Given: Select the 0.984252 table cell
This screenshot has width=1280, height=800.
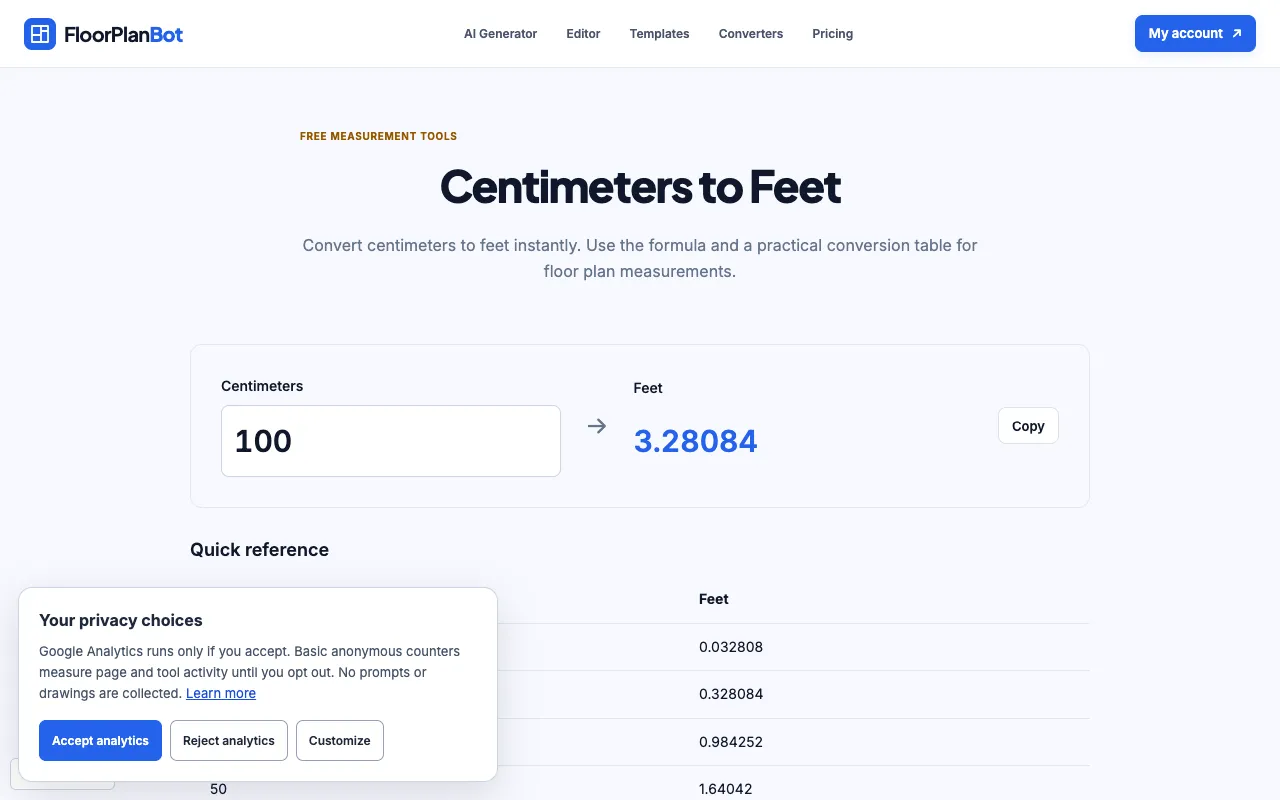Looking at the screenshot, I should coord(731,742).
